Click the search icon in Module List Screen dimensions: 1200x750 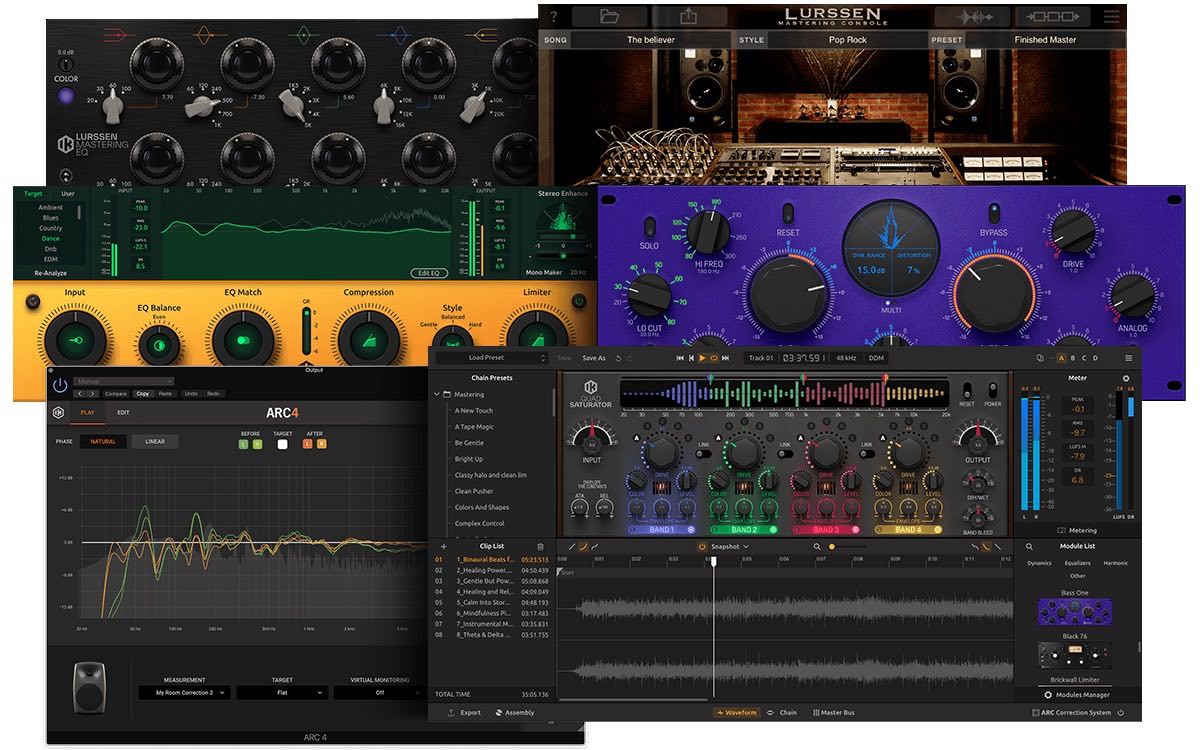(x=1029, y=547)
